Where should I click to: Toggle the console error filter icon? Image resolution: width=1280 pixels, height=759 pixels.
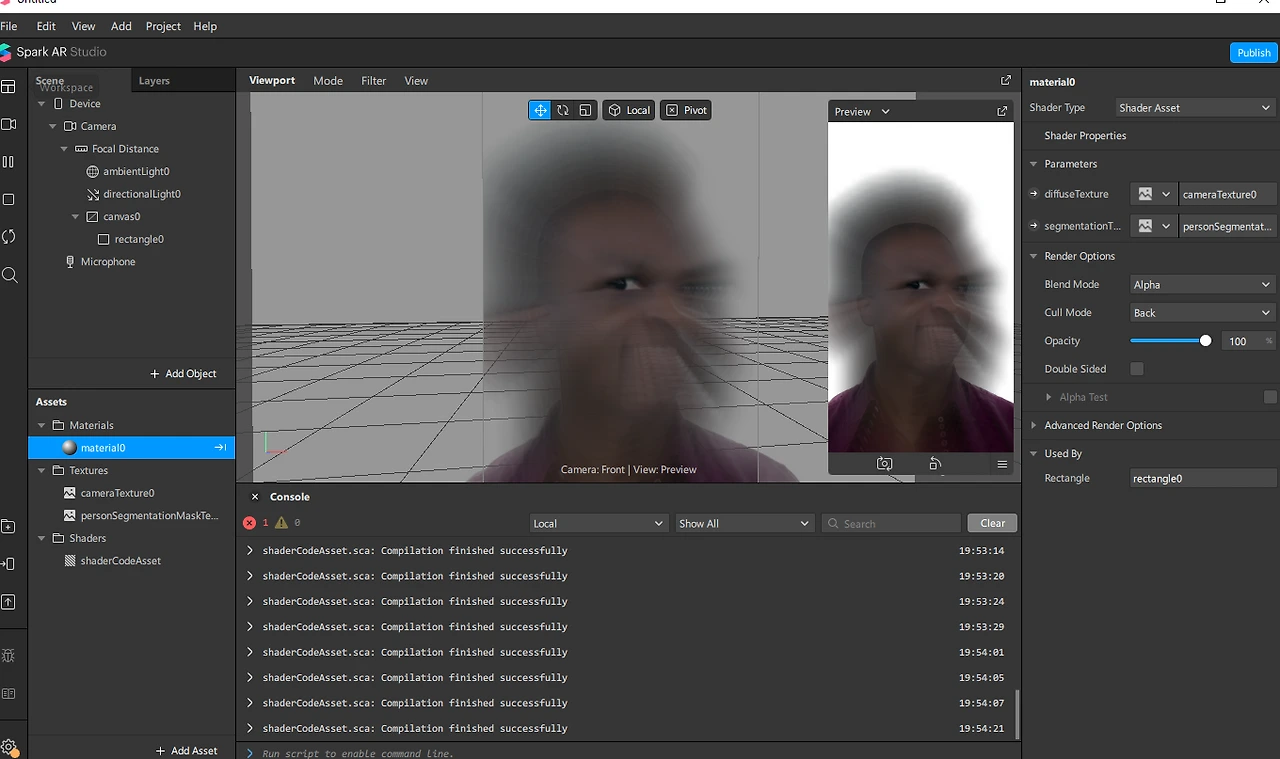pyautogui.click(x=250, y=523)
